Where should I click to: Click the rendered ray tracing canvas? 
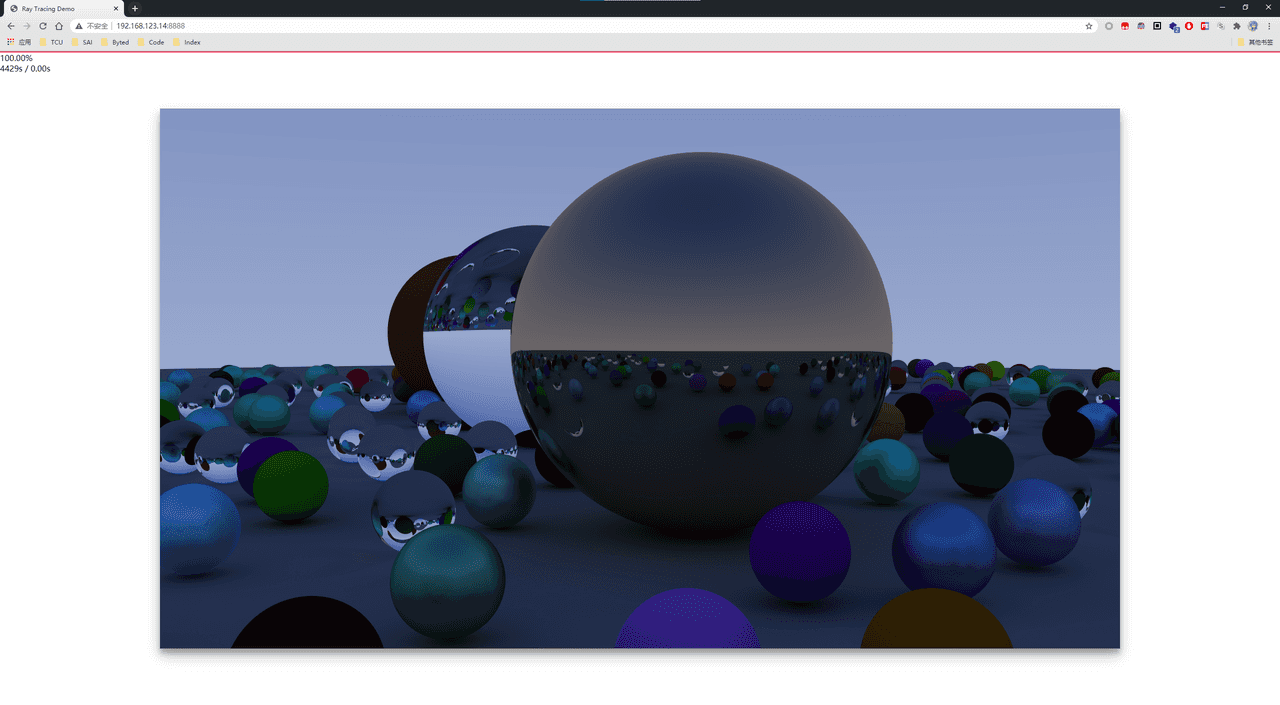coord(640,378)
